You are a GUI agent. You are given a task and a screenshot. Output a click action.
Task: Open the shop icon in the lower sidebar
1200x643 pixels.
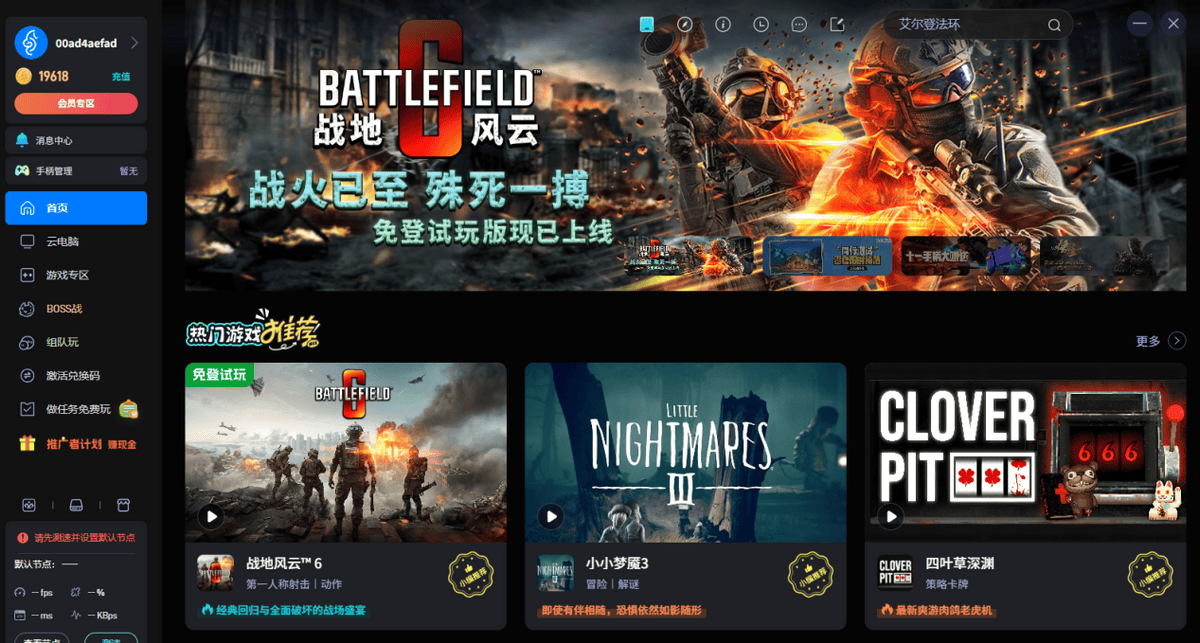124,504
